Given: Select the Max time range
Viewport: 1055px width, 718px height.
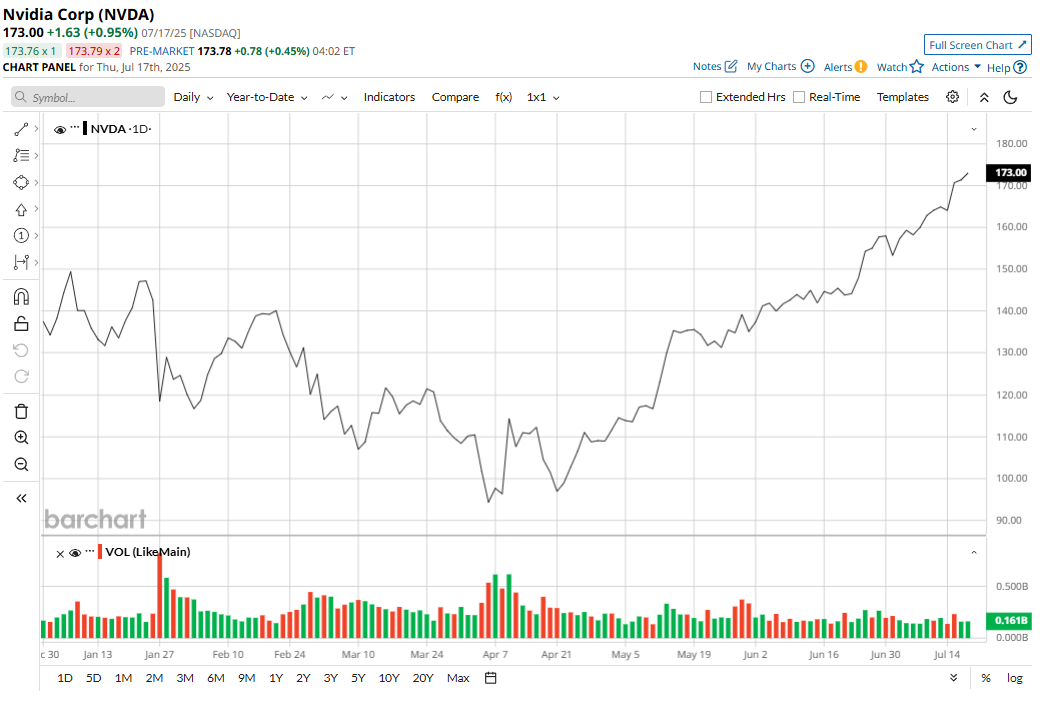Looking at the screenshot, I should [x=458, y=678].
